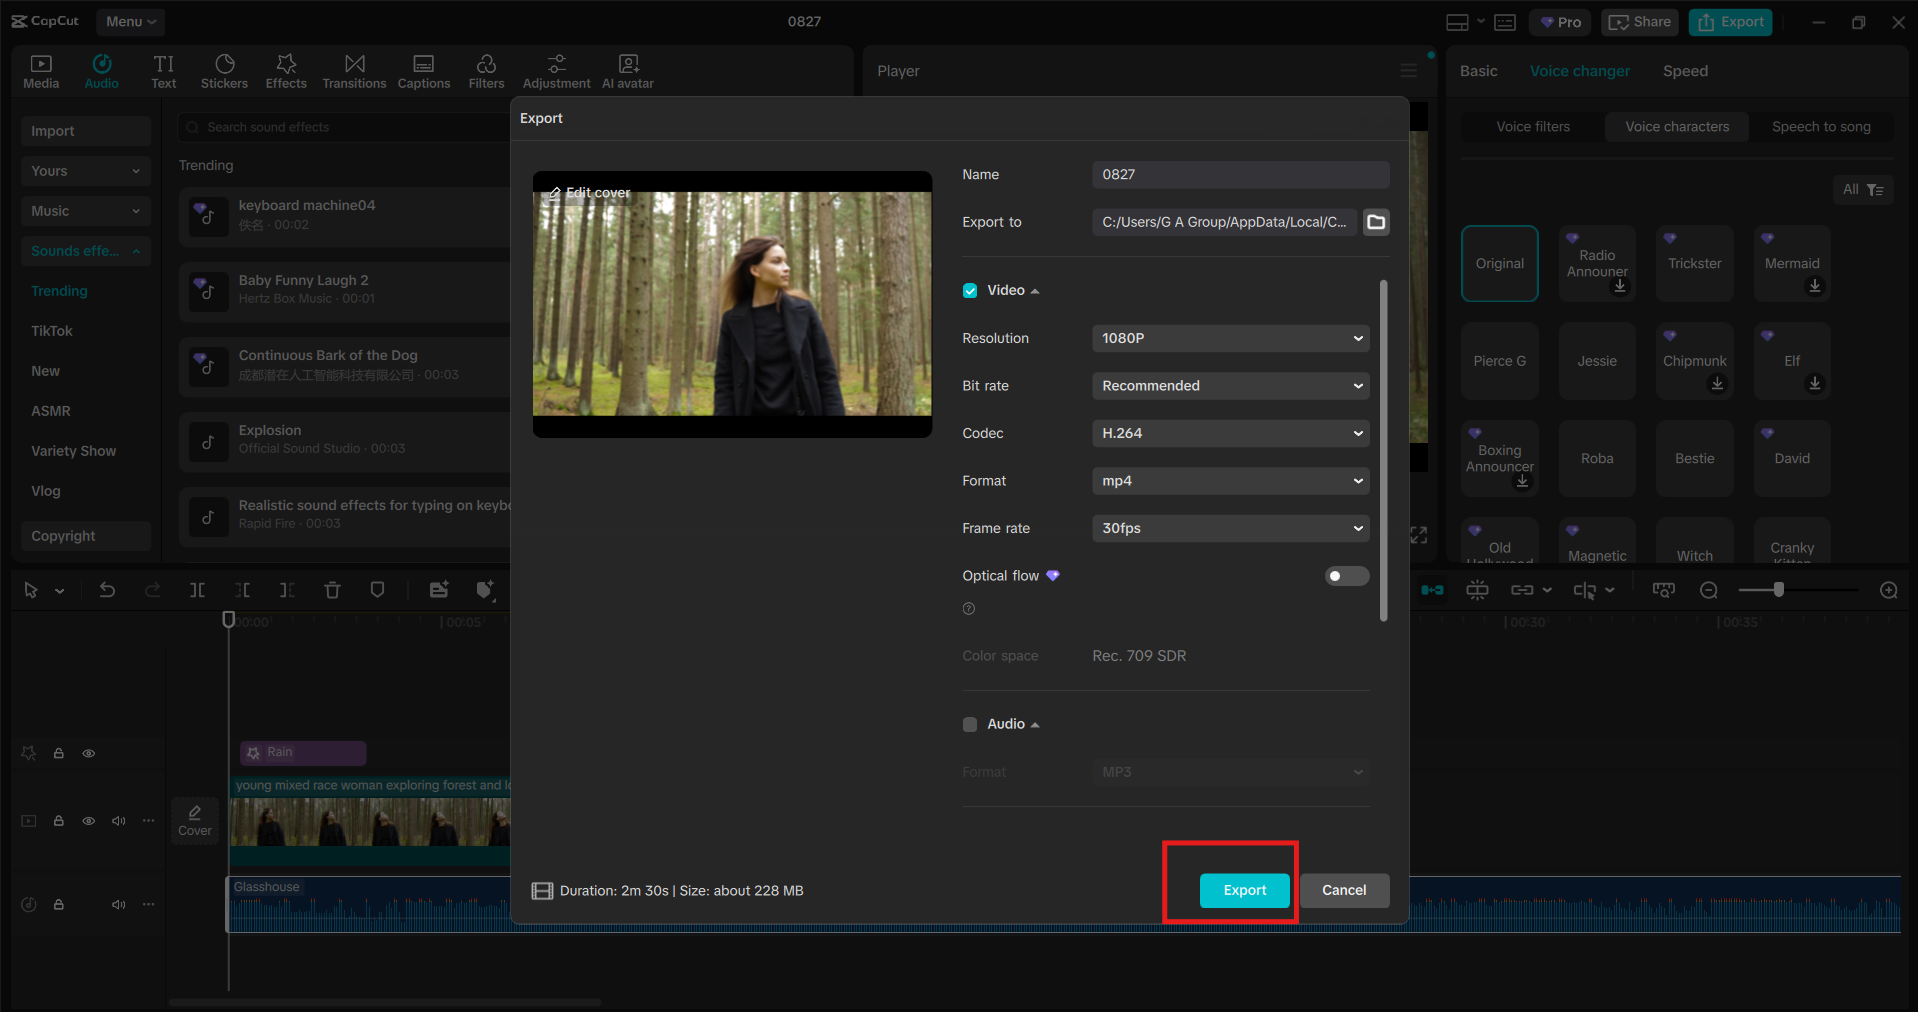This screenshot has height=1012, width=1918.
Task: Select the TikTok sound category
Action: 52,331
